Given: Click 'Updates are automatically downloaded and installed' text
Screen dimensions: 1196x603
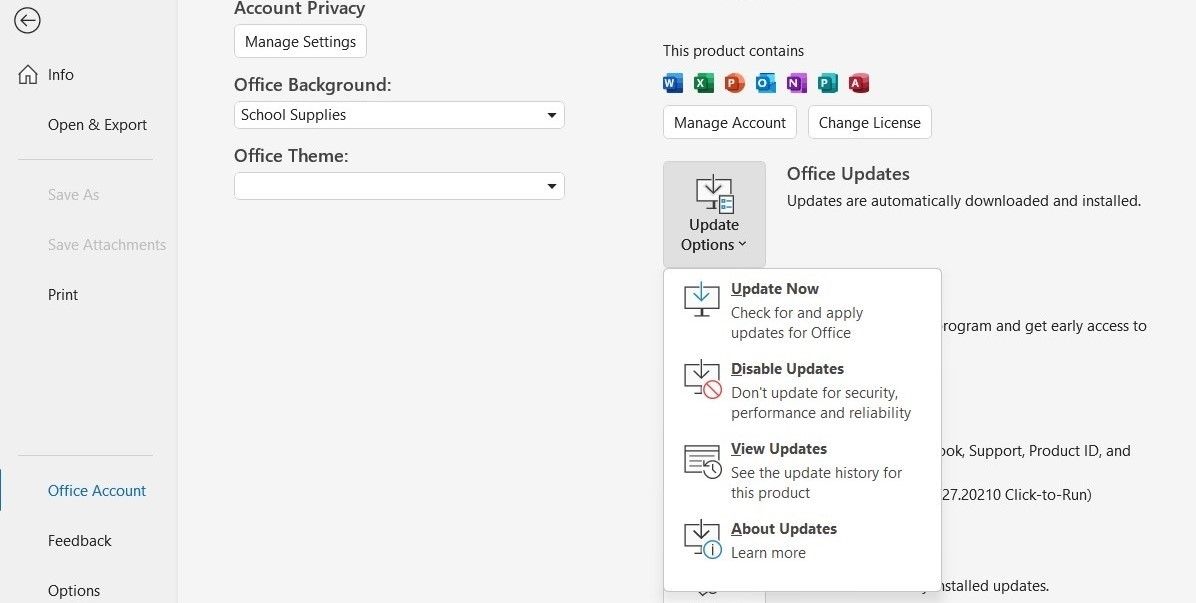Looking at the screenshot, I should pos(964,201).
